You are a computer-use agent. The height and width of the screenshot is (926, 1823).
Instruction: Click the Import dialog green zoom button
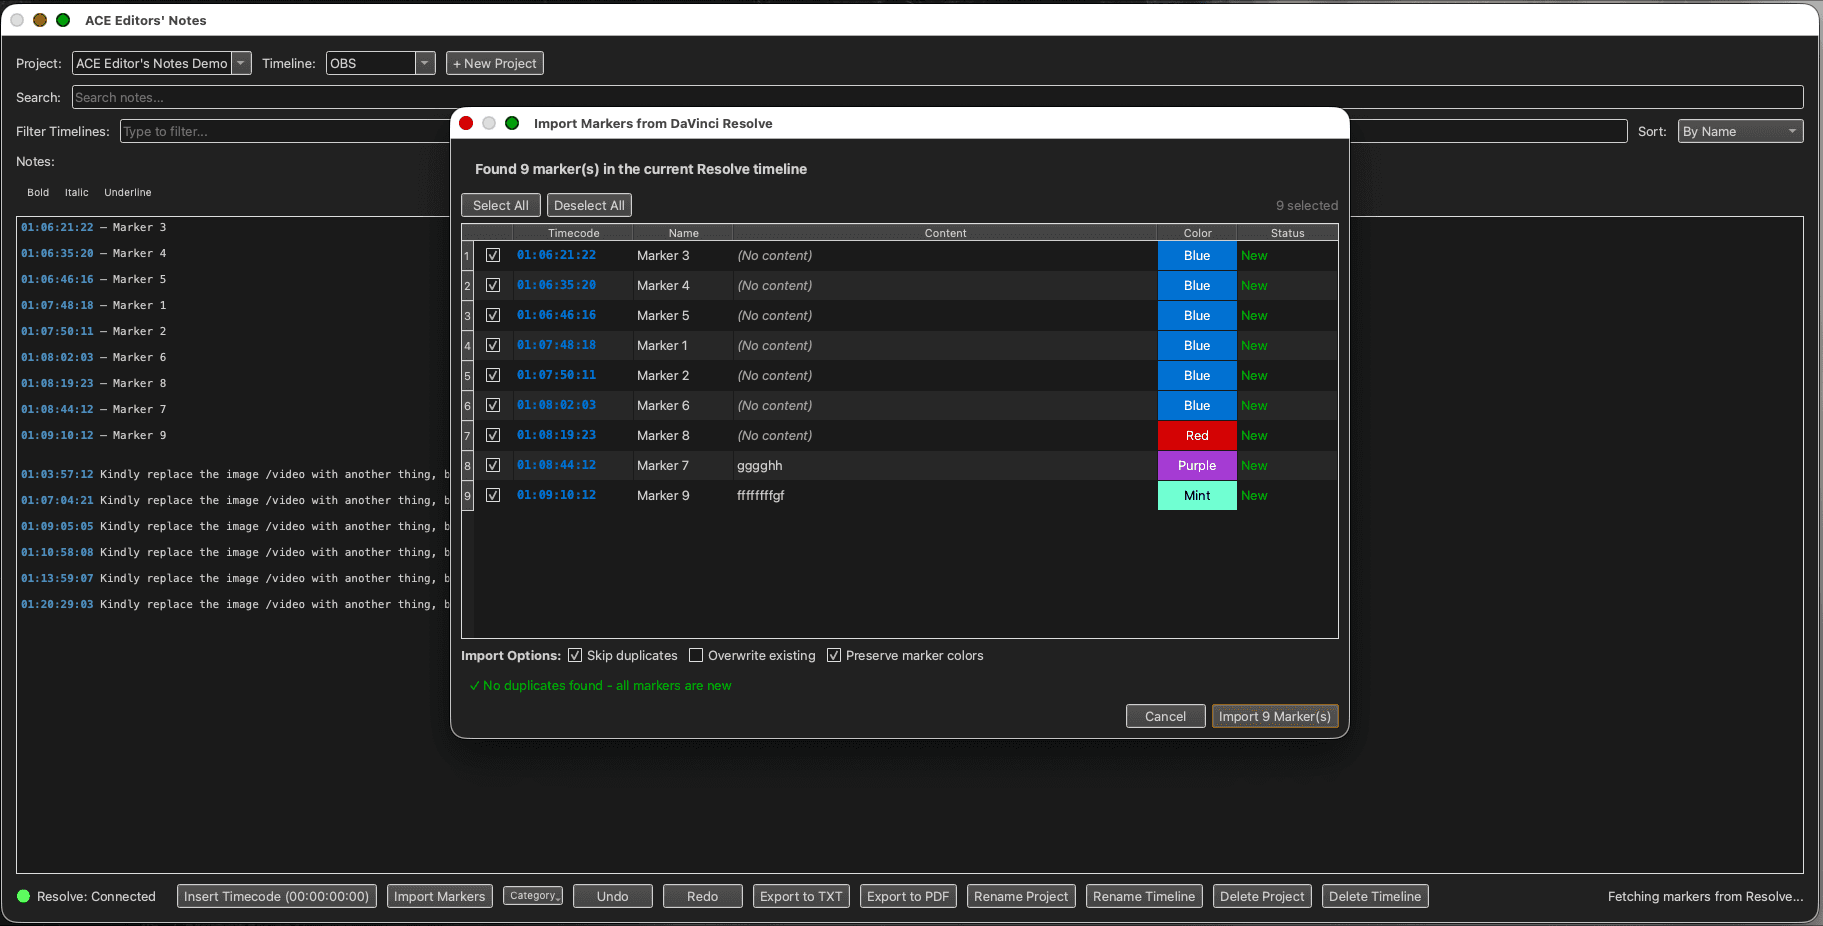[512, 123]
